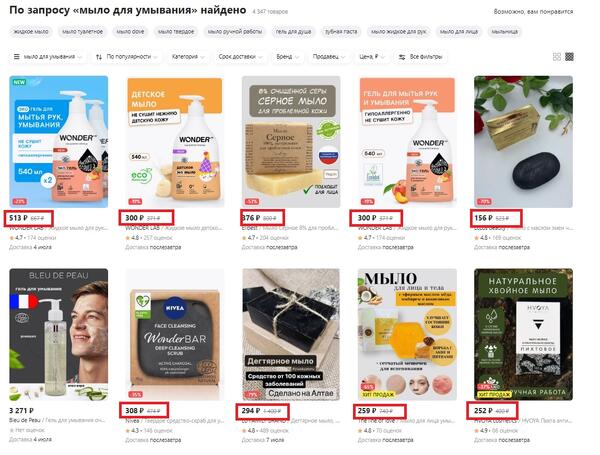
Task: Open the Nivea WonderBar product image
Action: click(175, 334)
